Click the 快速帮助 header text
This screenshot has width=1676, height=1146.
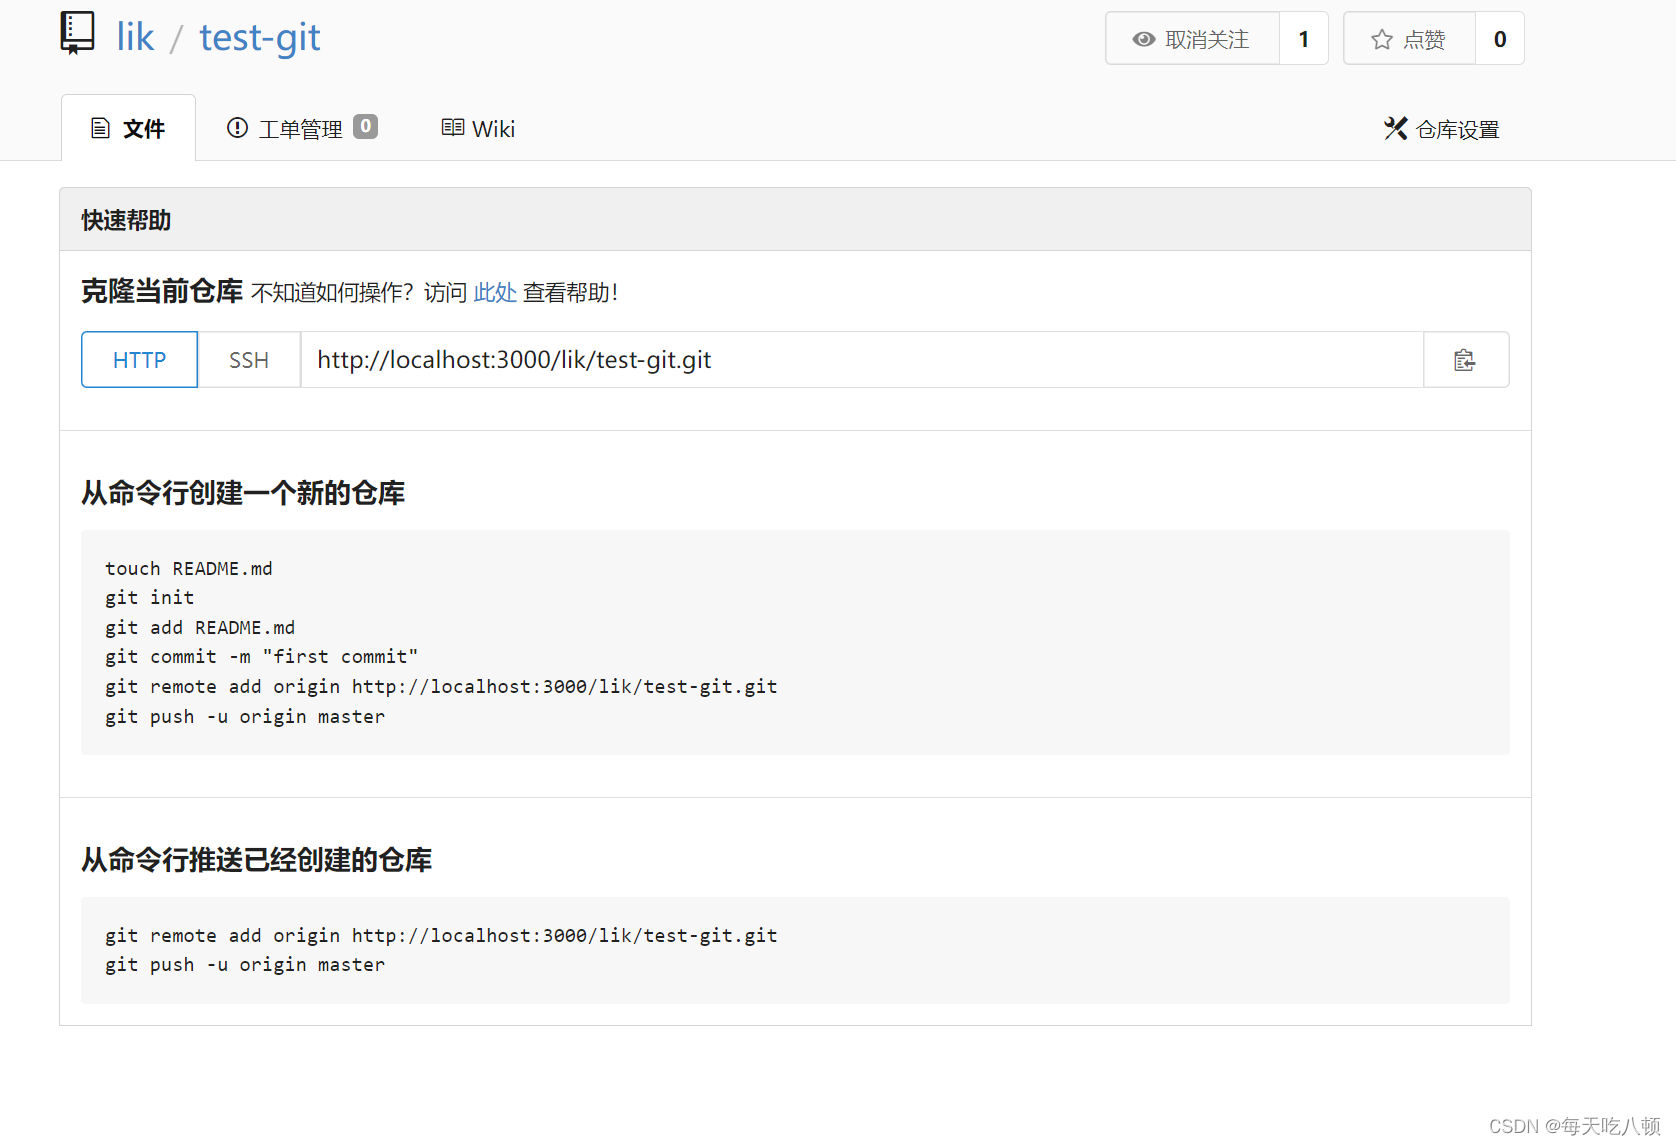pyautogui.click(x=126, y=220)
